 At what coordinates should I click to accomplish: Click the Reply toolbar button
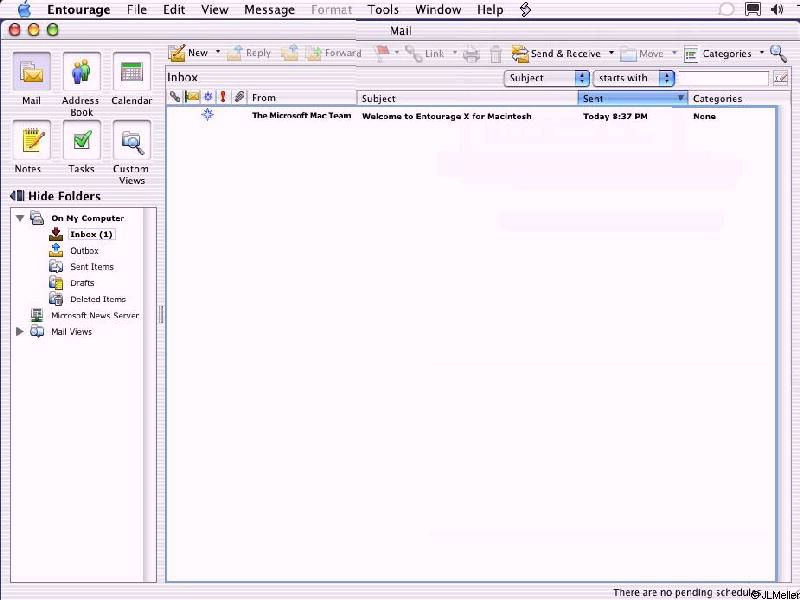(248, 53)
